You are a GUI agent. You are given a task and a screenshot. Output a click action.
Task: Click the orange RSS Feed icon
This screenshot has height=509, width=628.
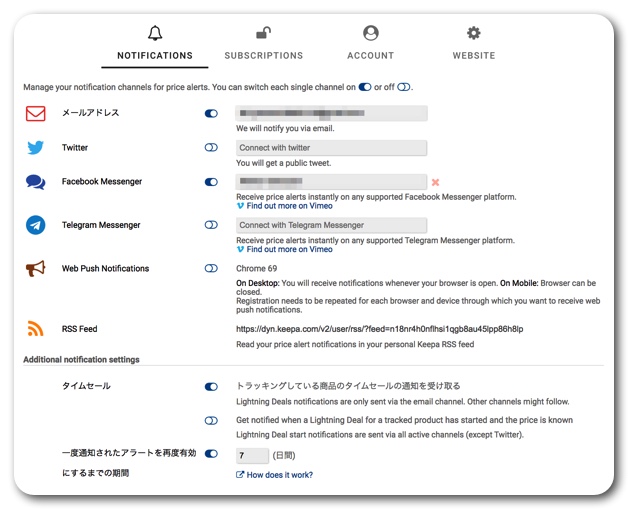click(x=36, y=329)
